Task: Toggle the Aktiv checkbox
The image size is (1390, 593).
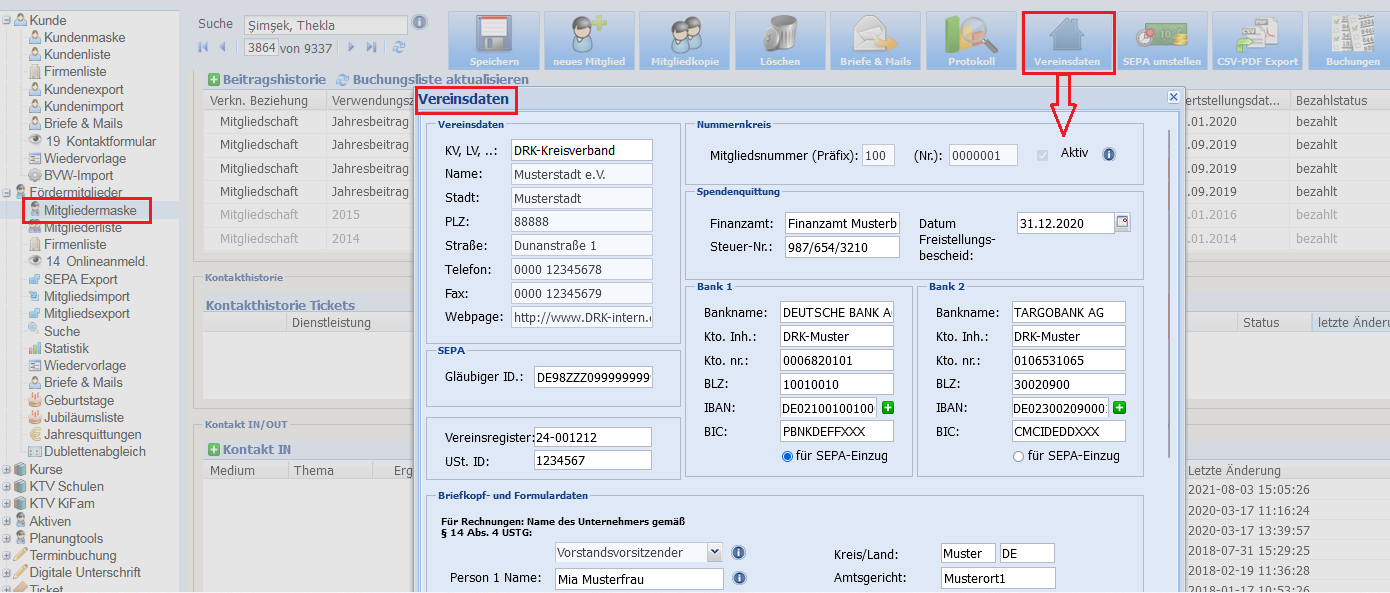Action: click(x=1044, y=154)
